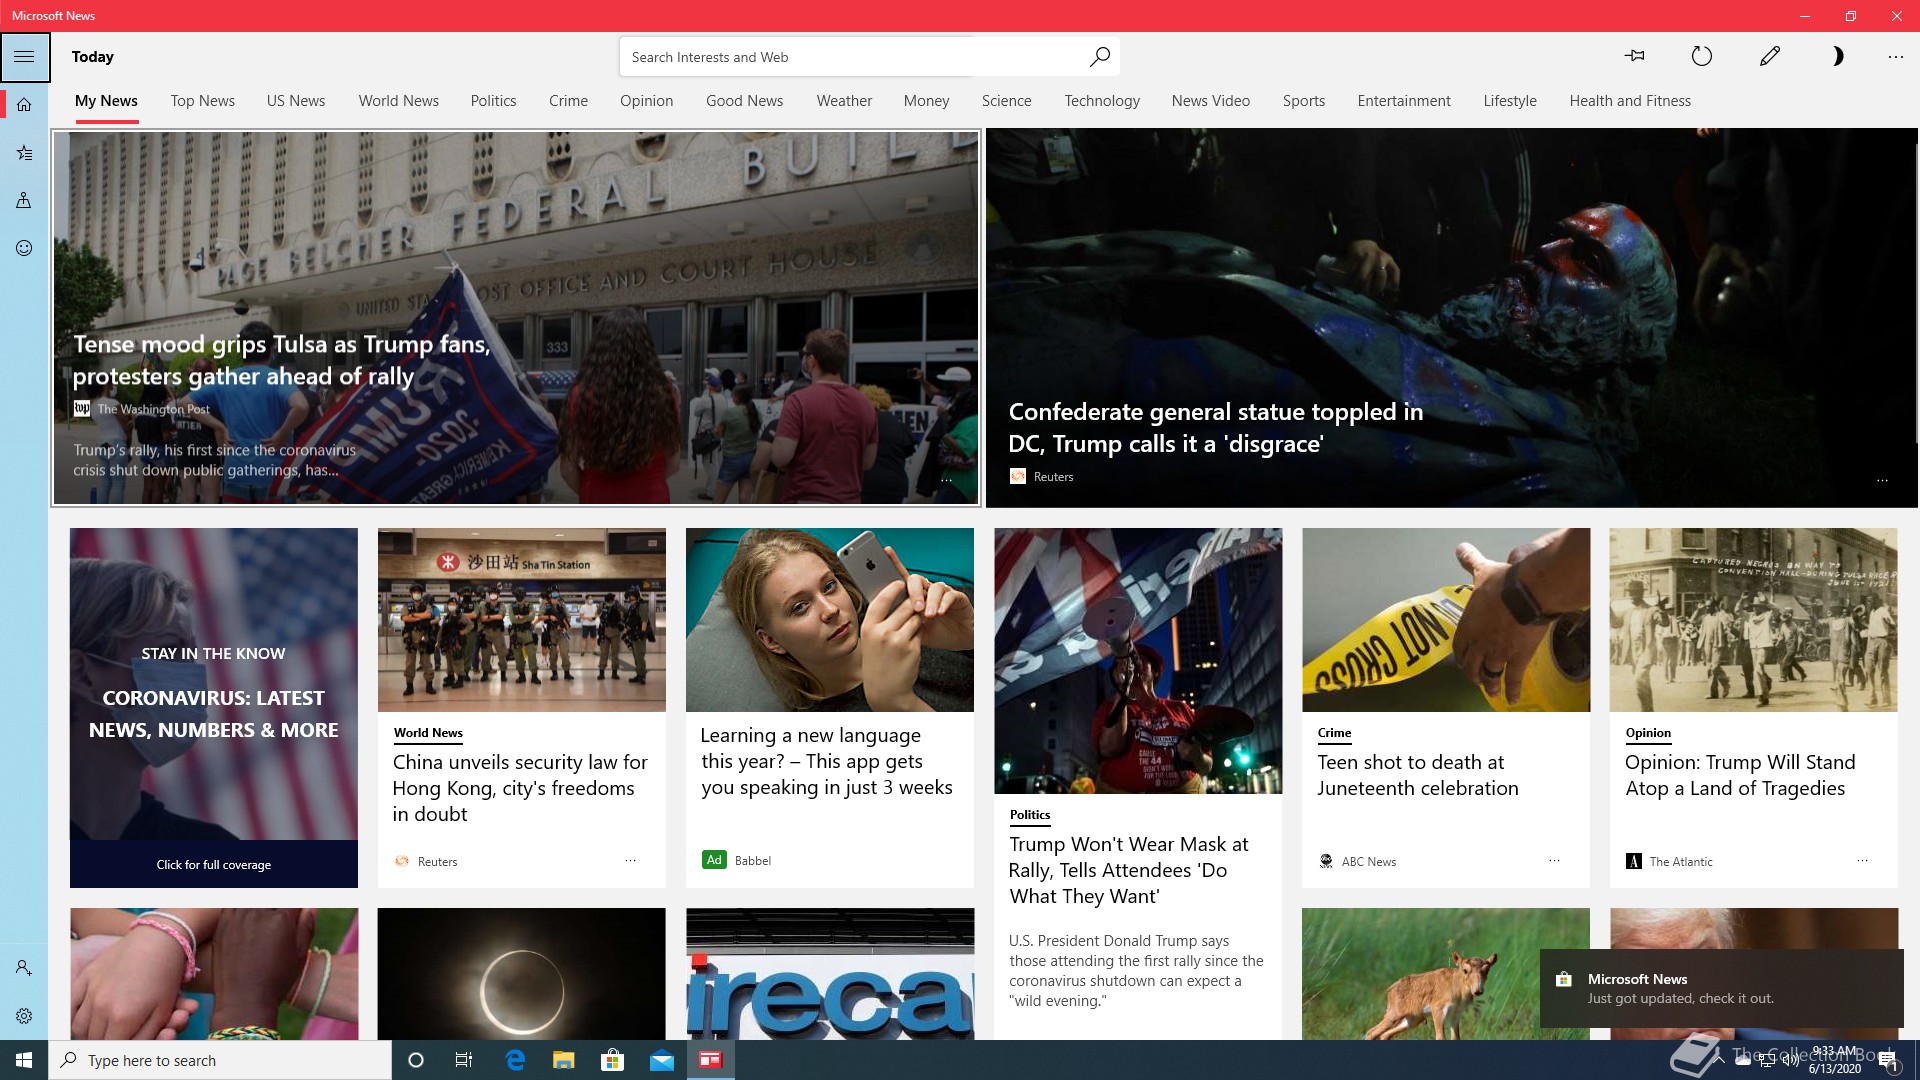Click the World News category label
Viewport: 1920px width, 1080px height.
tap(428, 733)
